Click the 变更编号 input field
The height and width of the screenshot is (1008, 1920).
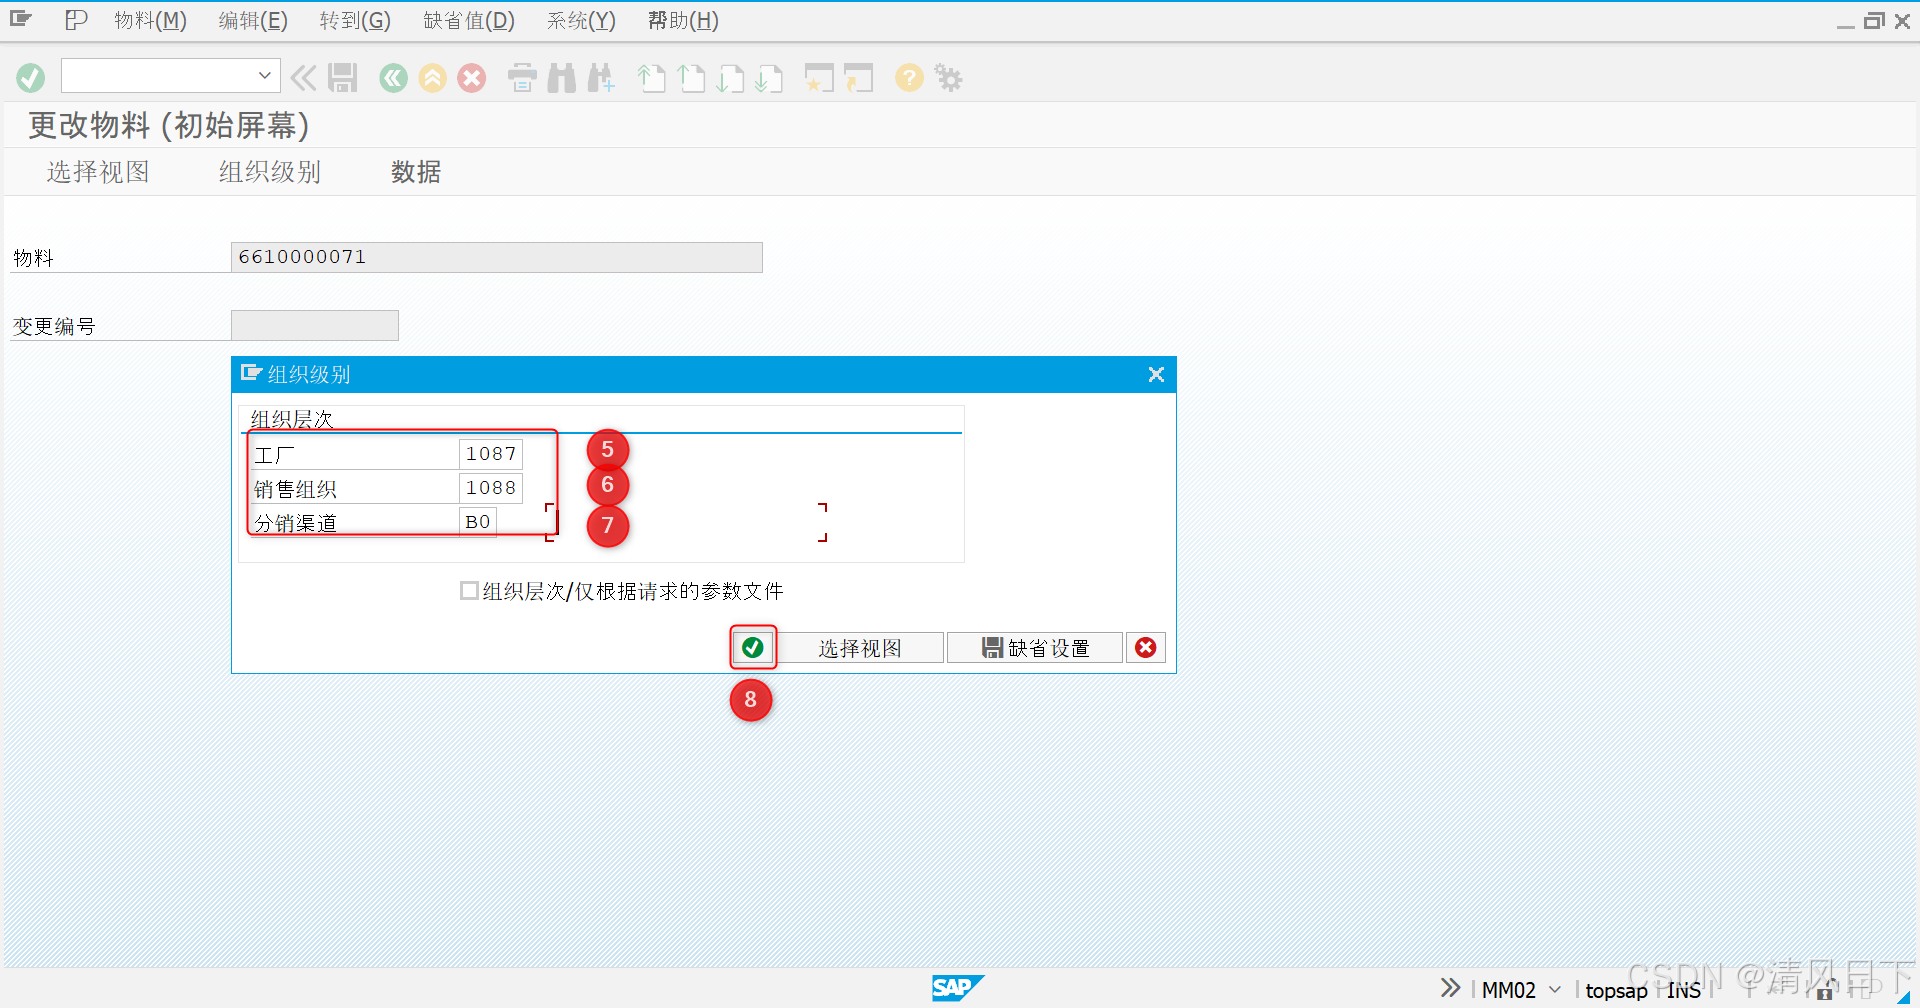click(x=314, y=325)
